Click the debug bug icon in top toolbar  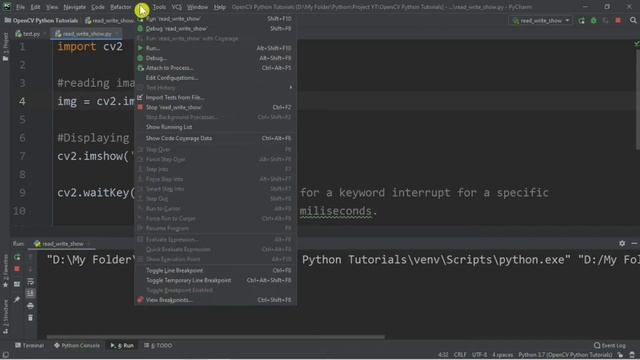click(x=593, y=20)
